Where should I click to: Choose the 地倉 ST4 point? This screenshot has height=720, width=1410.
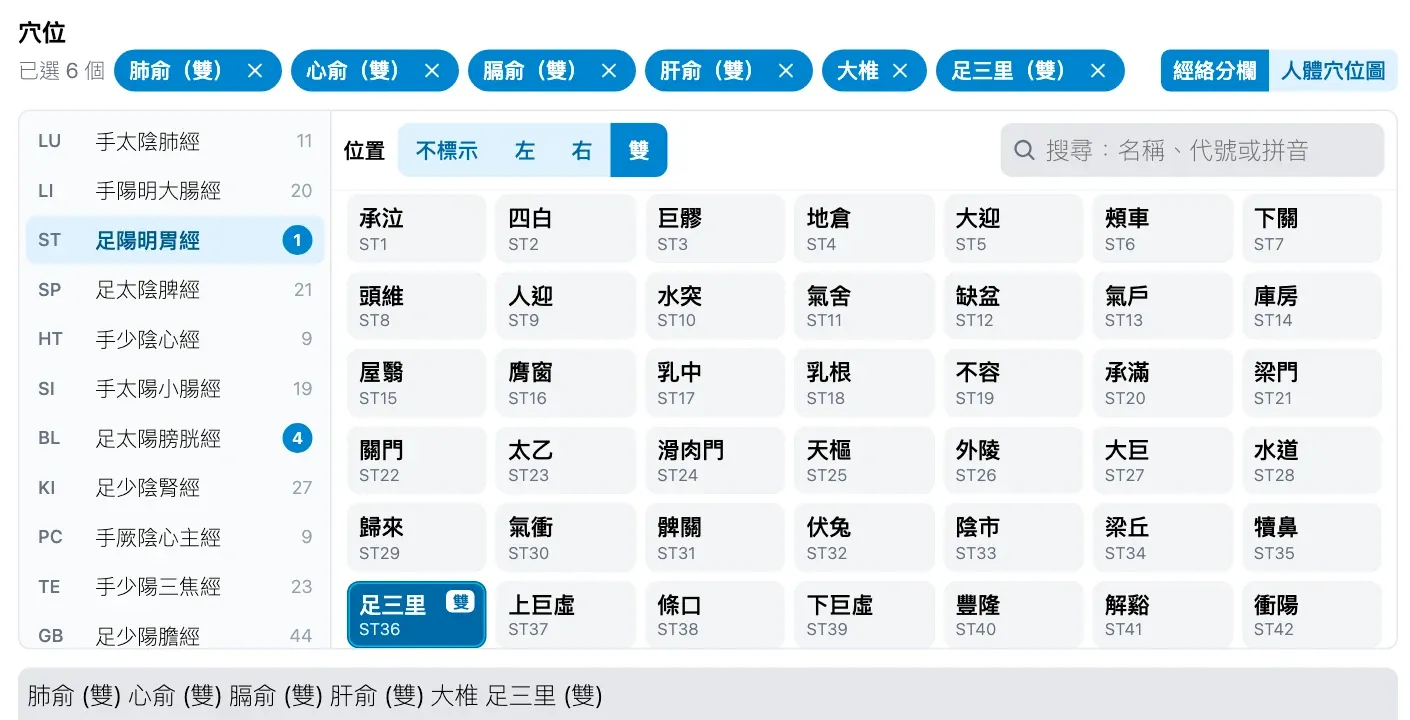pyautogui.click(x=864, y=229)
